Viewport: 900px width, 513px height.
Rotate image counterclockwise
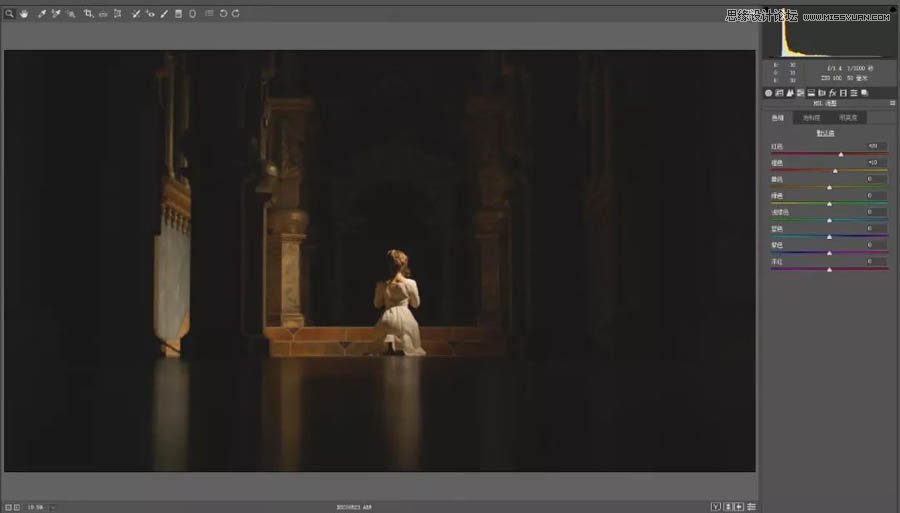223,13
